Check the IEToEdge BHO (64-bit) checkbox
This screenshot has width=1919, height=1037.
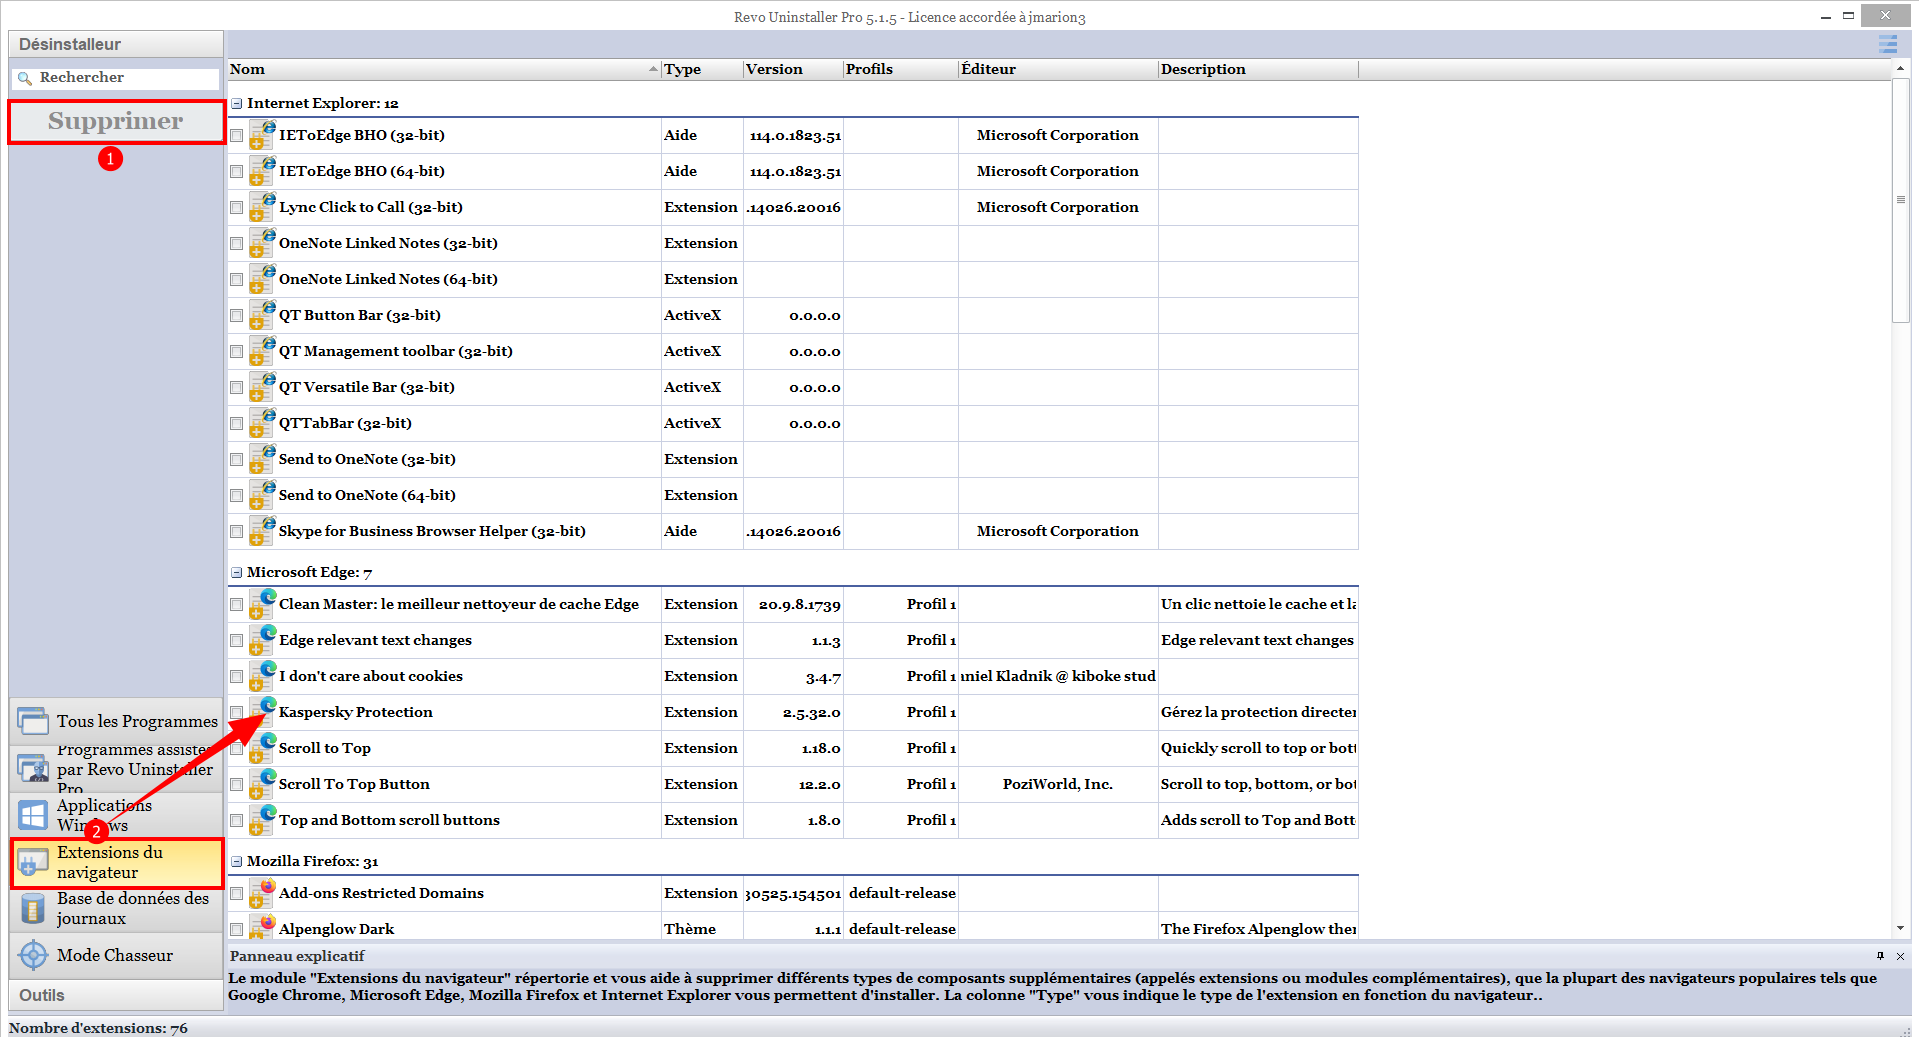coord(237,172)
